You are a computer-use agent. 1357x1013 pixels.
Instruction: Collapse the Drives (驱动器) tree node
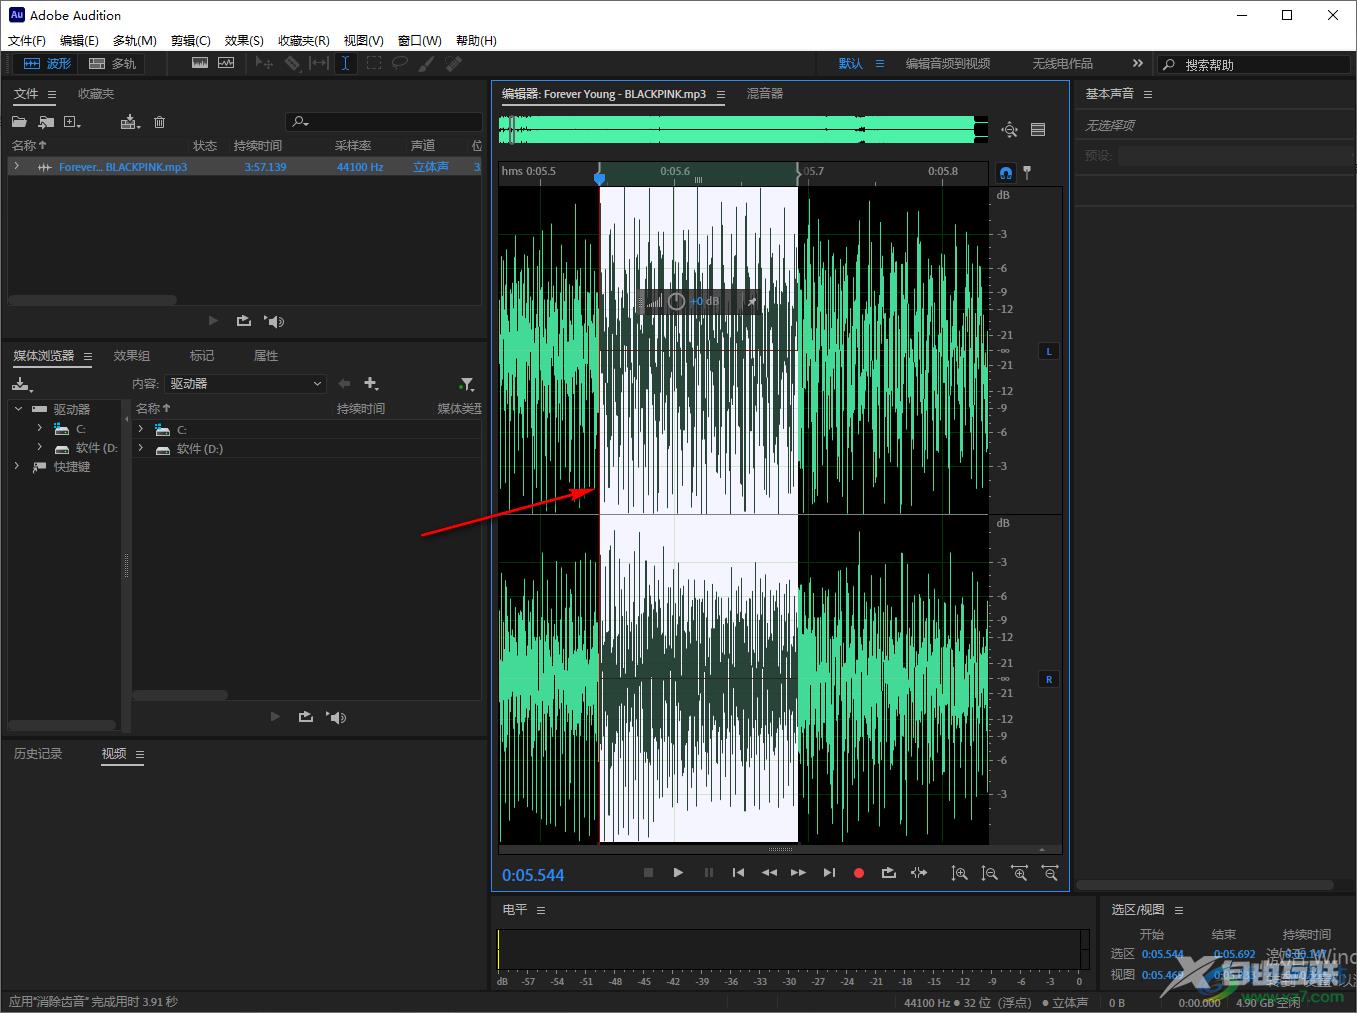[18, 409]
